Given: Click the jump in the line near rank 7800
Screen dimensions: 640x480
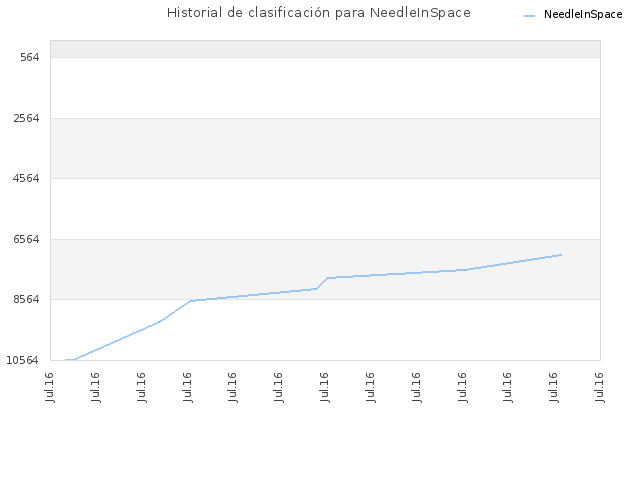Looking at the screenshot, I should click(x=322, y=283).
